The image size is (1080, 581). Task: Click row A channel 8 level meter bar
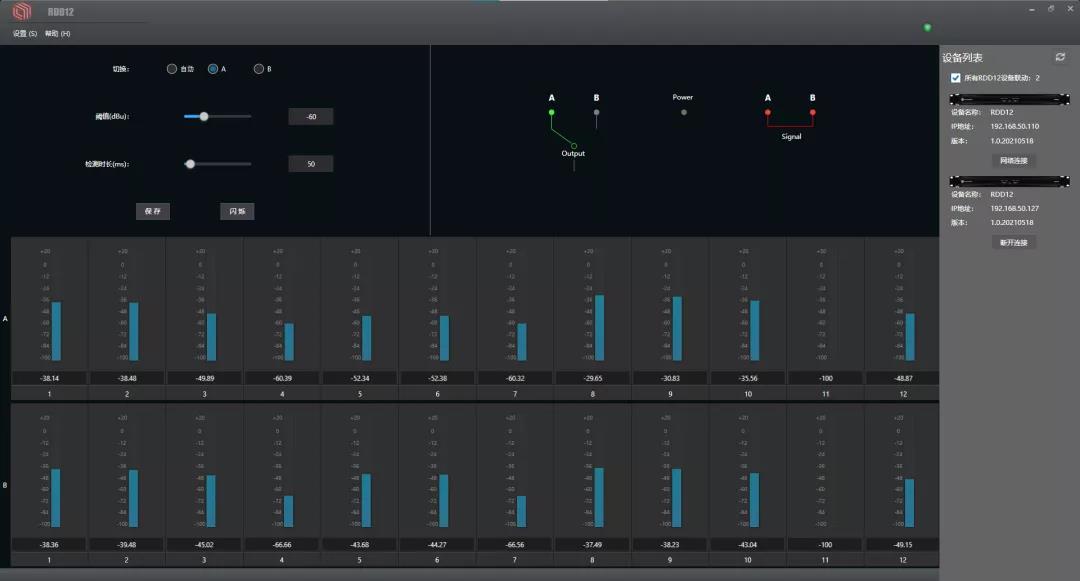point(599,328)
